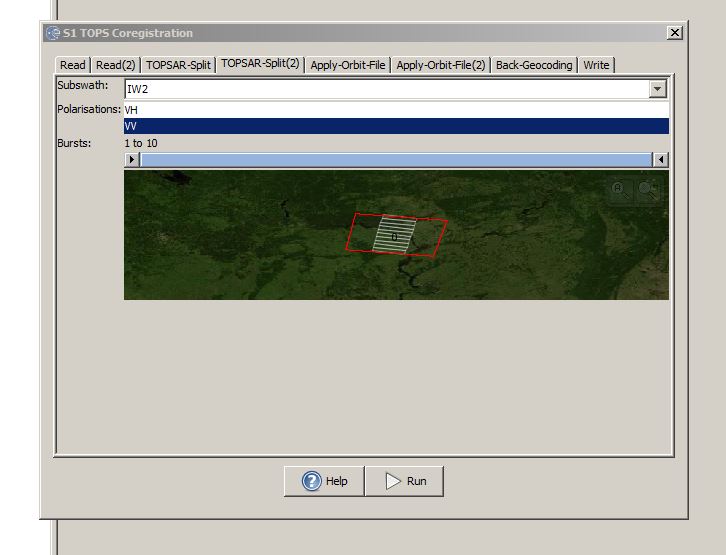Select the highlighted VV polarisation
Viewport: 726px width, 555px height.
(x=396, y=126)
